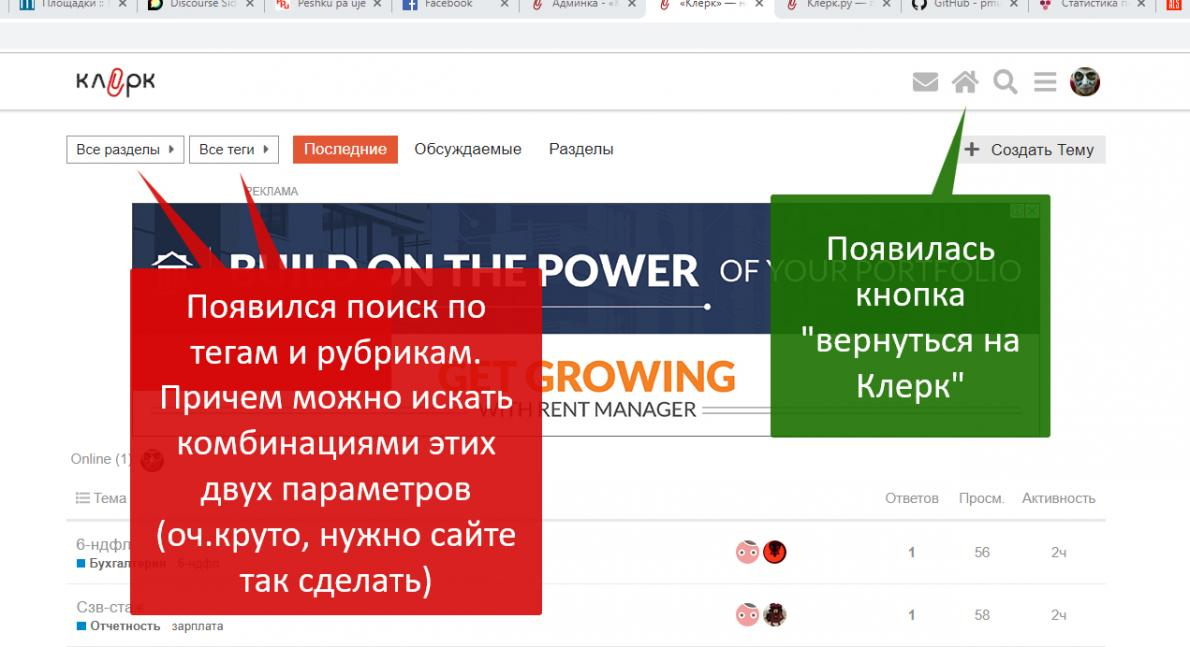This screenshot has width=1190, height=647.
Task: Click reply count in the Сзв-стаж row
Action: [911, 614]
